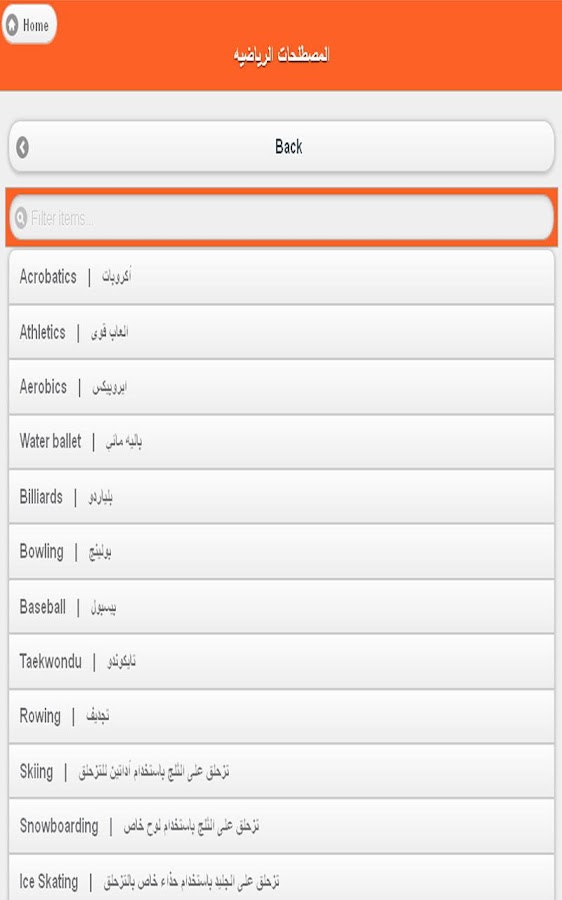The width and height of the screenshot is (562, 900).
Task: Click the Arabic translation next to Skiing
Action: [154, 771]
